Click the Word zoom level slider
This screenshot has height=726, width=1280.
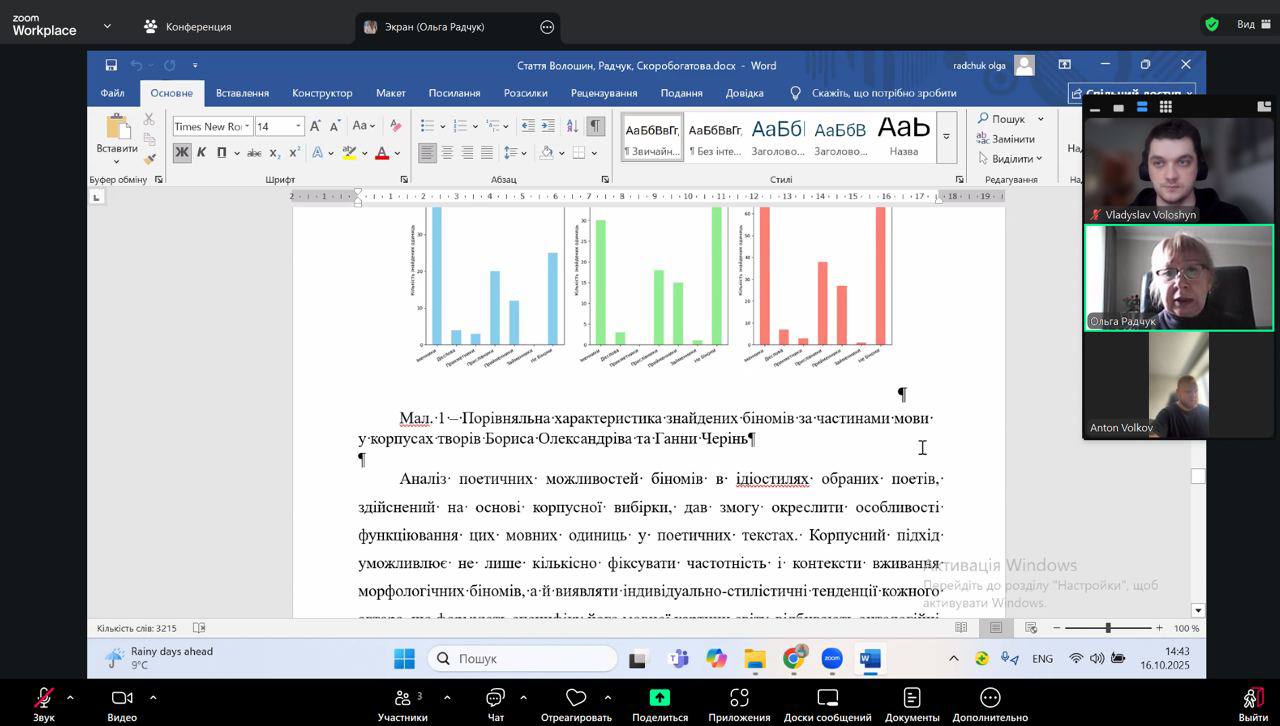1107,628
